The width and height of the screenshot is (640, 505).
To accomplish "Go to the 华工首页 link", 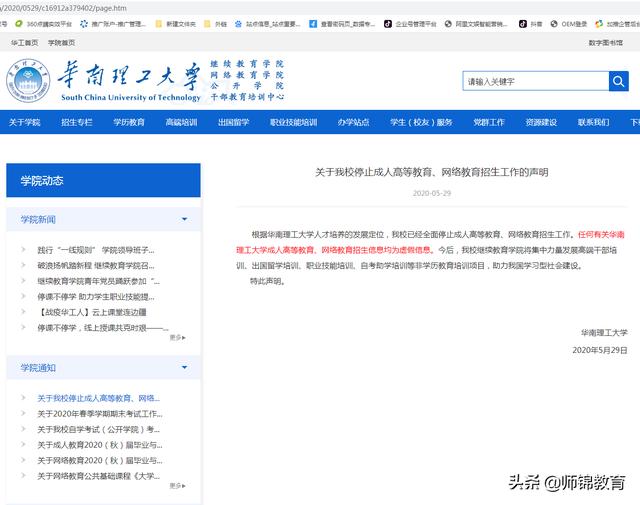I will click(x=24, y=42).
